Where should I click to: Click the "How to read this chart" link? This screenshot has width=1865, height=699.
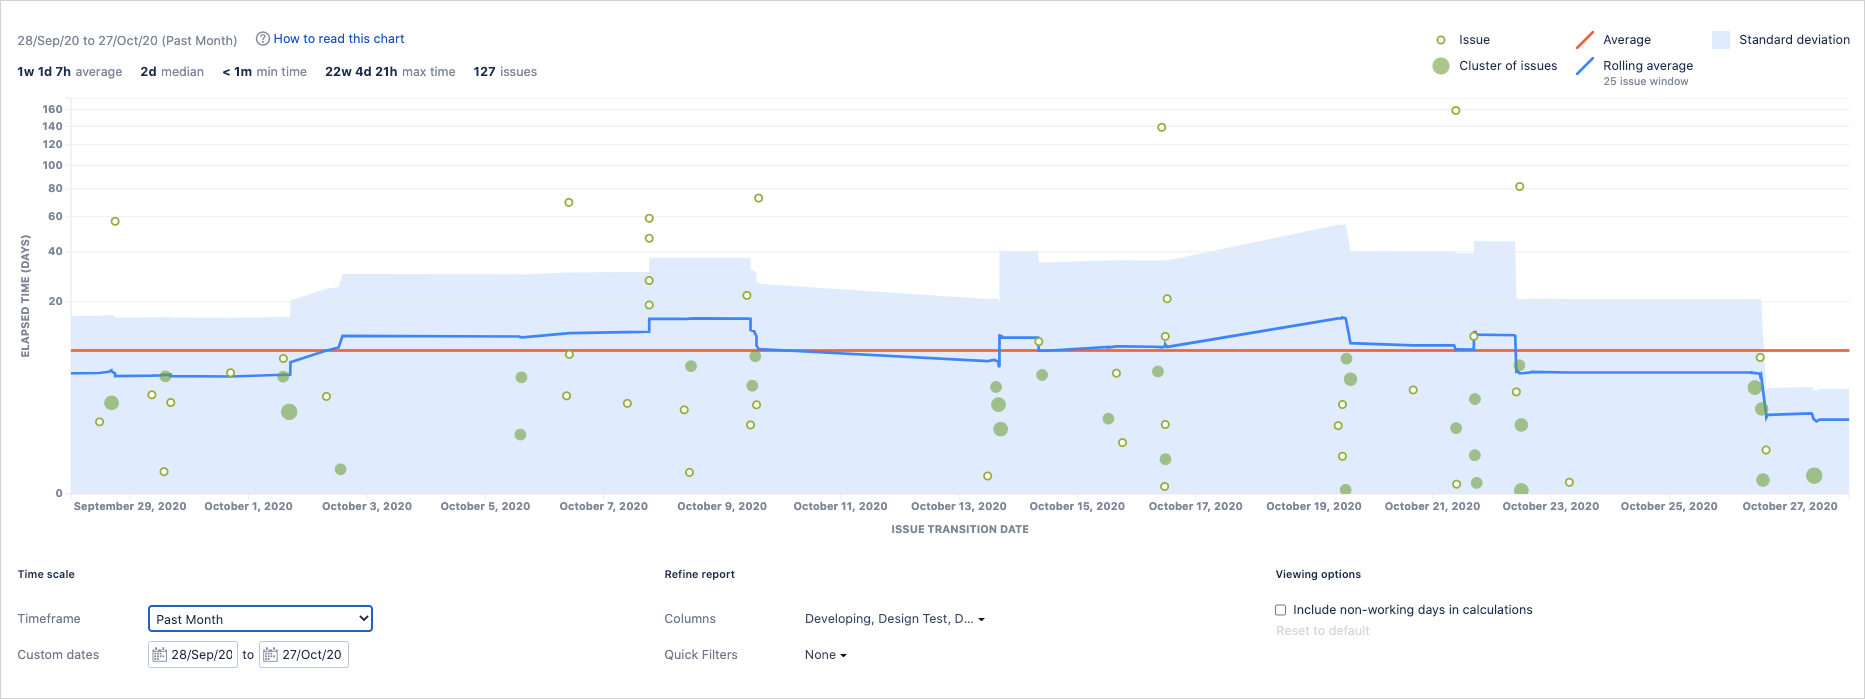pyautogui.click(x=337, y=39)
